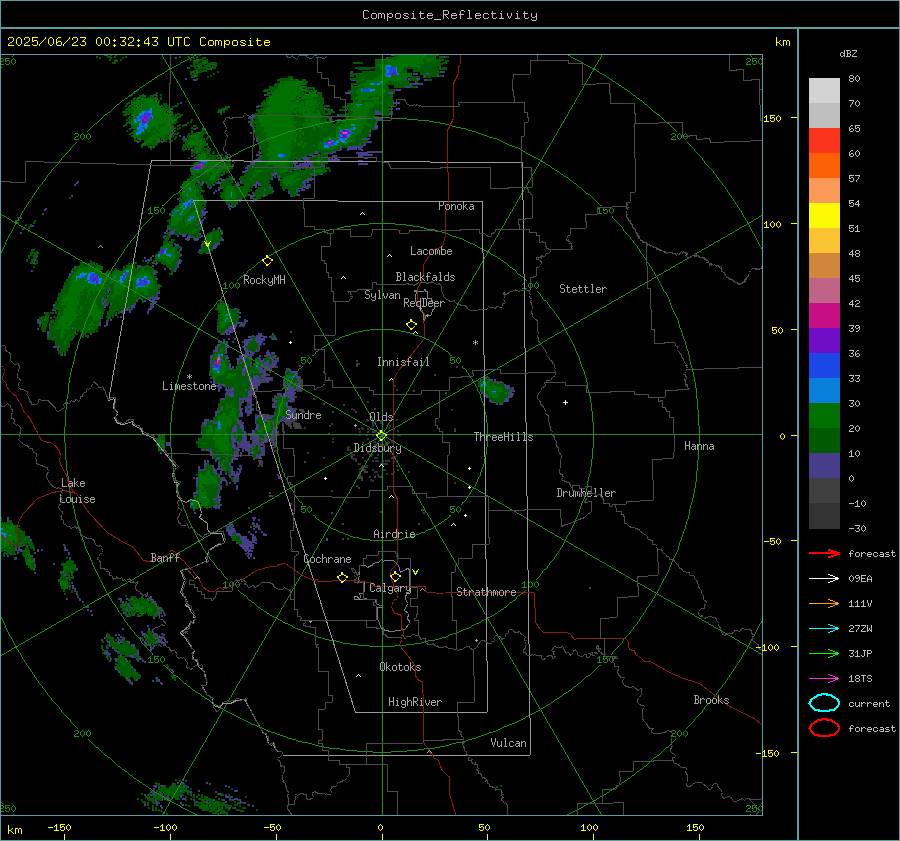Image resolution: width=900 pixels, height=841 pixels.
Task: Select the Hanna label
Action: (699, 446)
